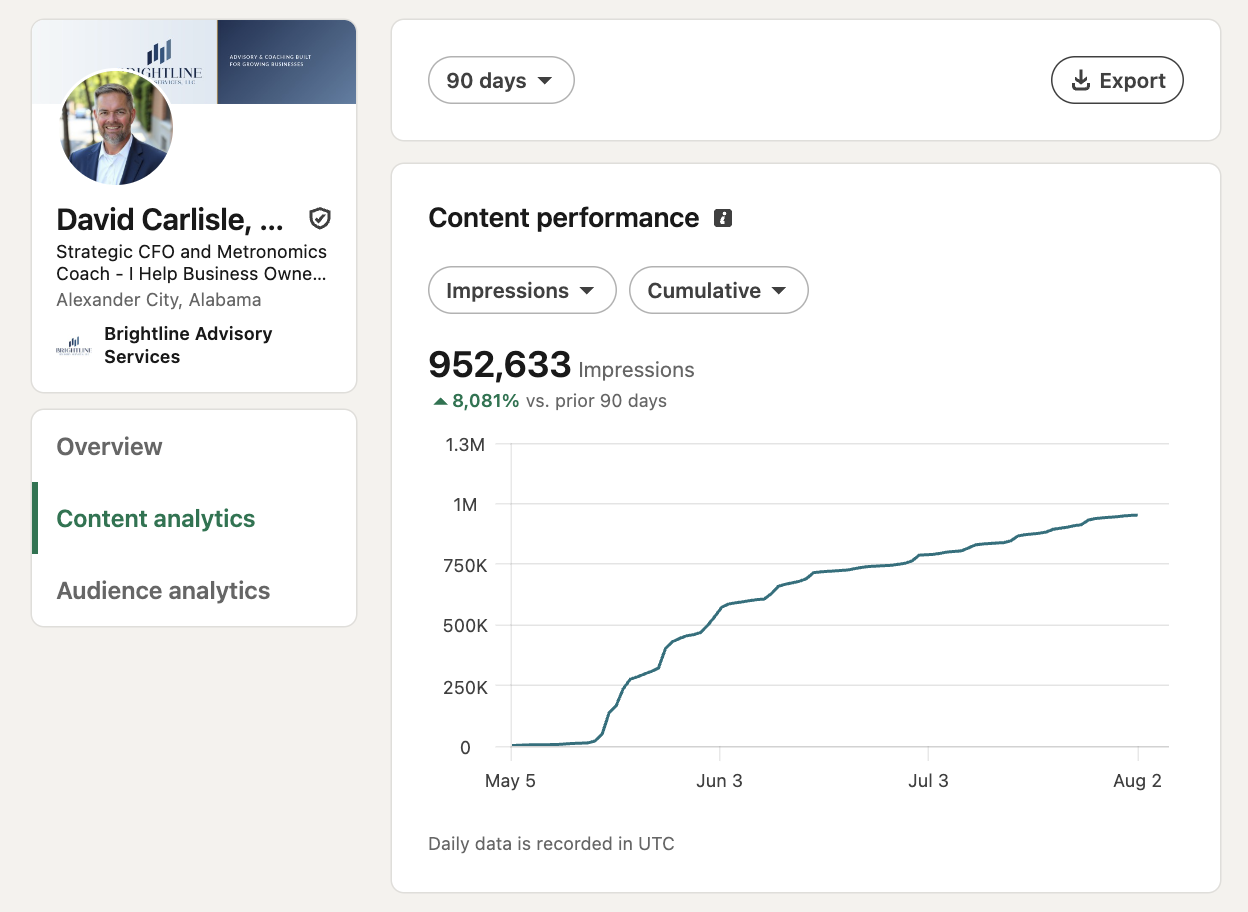
Task: Go to the Overview section
Action: tap(109, 446)
